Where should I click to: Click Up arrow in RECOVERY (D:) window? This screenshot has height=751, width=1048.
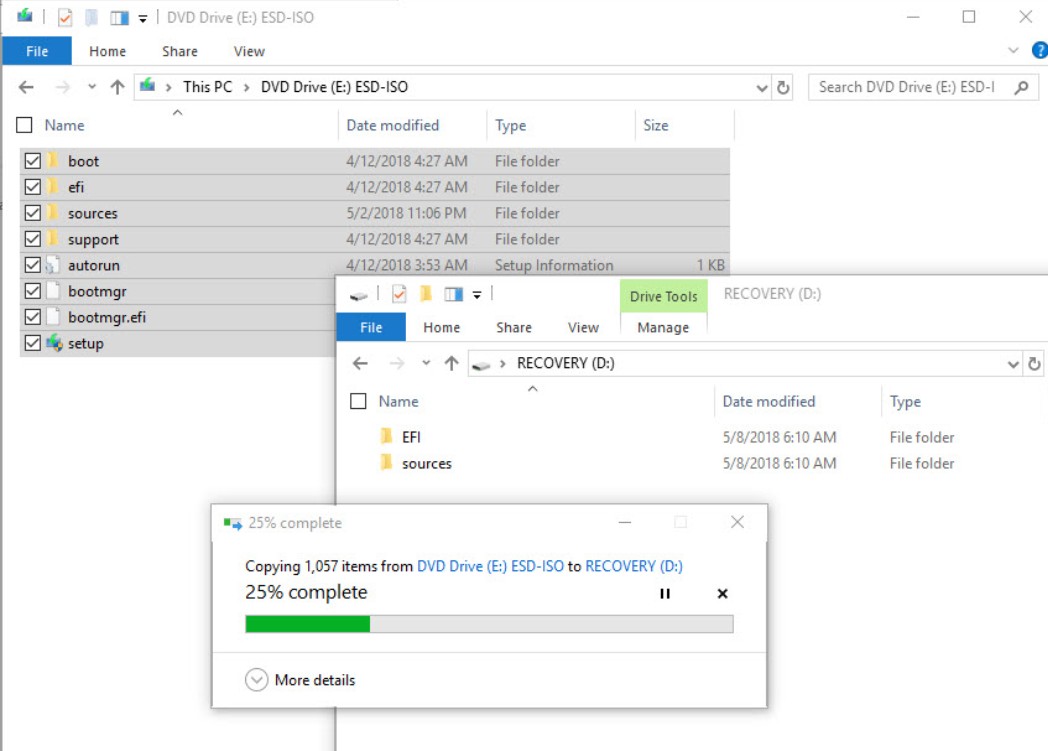pyautogui.click(x=451, y=364)
